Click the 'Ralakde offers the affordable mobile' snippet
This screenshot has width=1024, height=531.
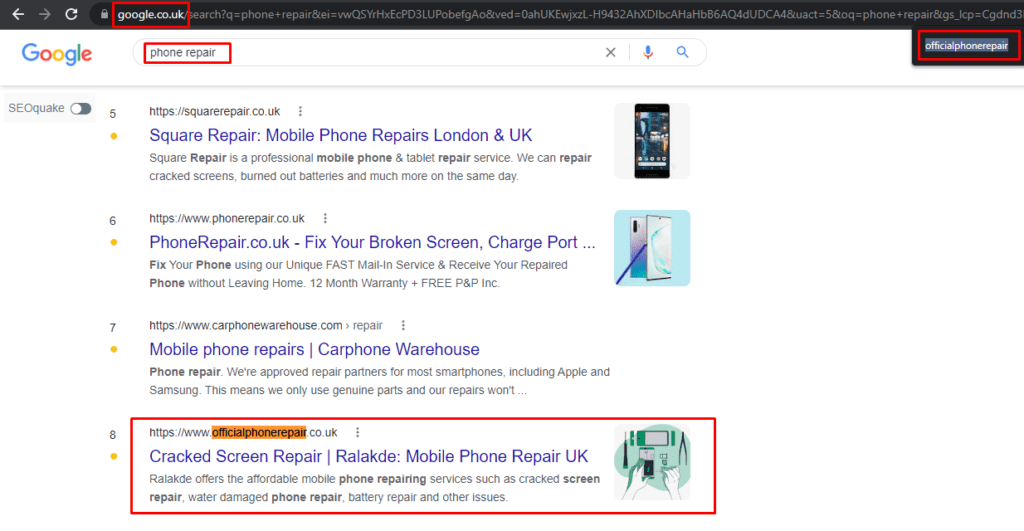click(x=374, y=489)
